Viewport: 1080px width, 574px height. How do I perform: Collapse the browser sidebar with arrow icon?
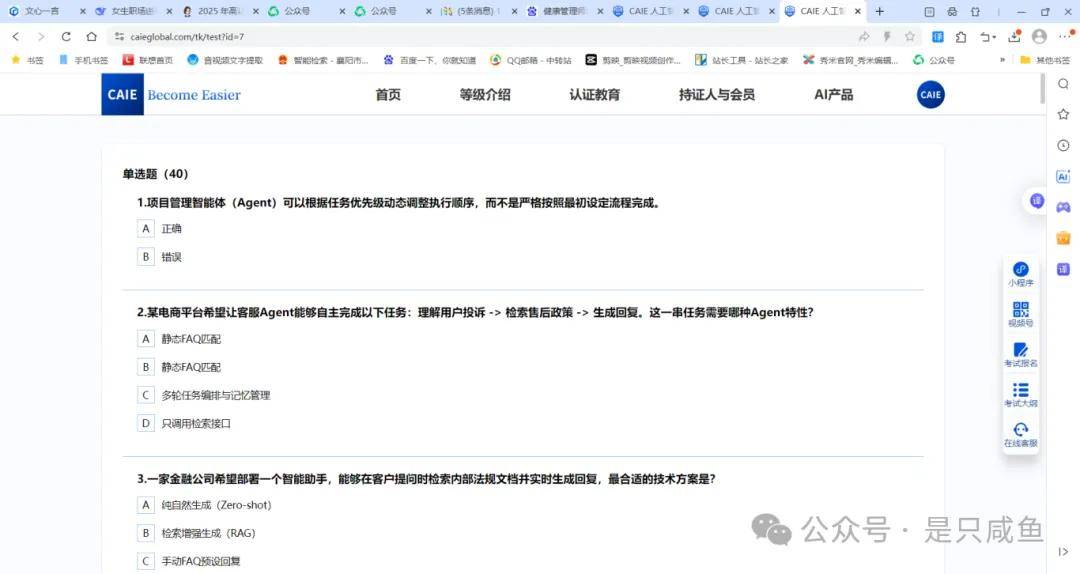(x=1063, y=551)
